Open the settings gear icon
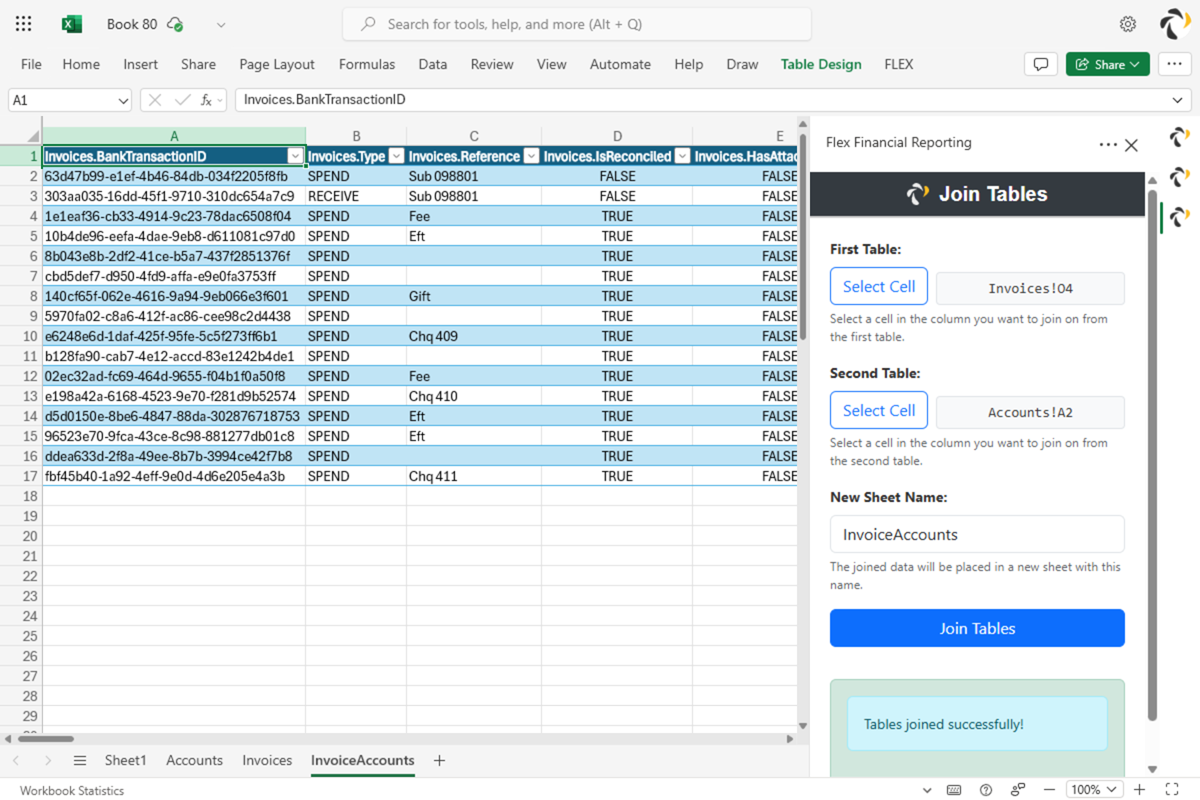Screen dimensions: 1200x800 point(1128,24)
